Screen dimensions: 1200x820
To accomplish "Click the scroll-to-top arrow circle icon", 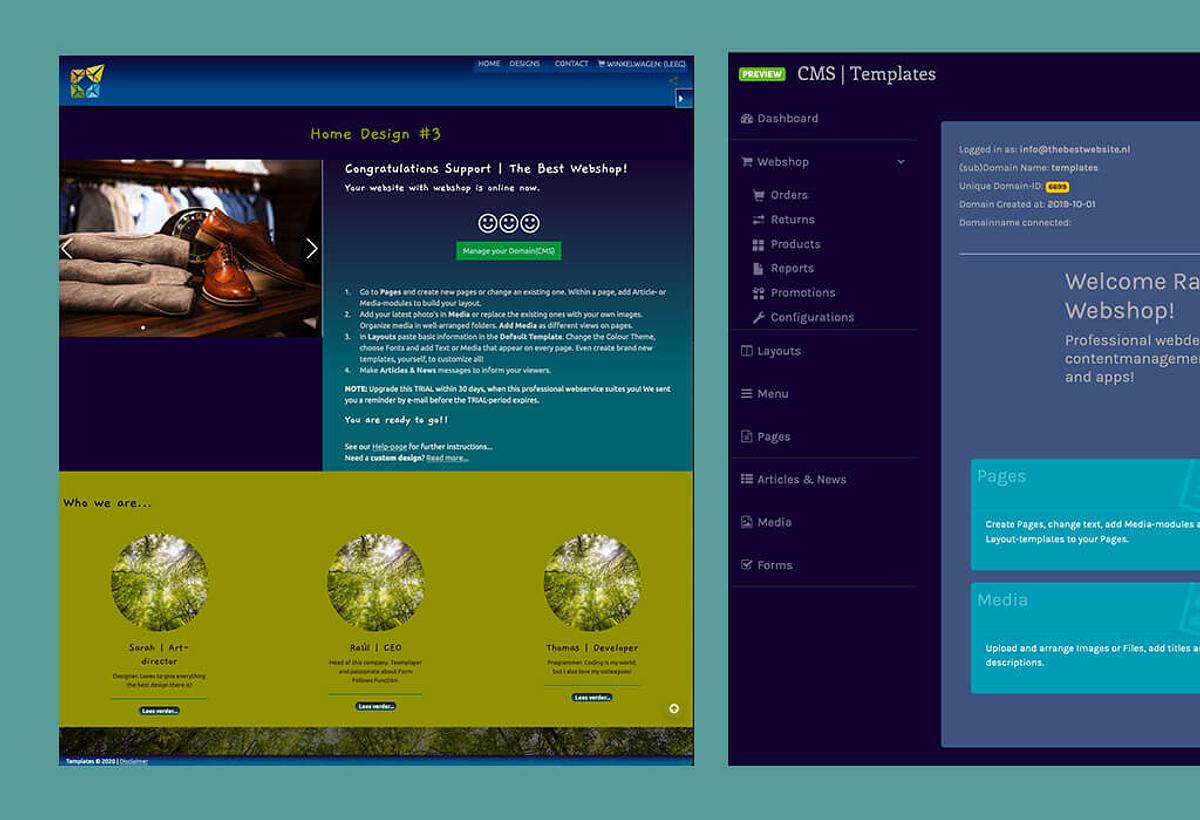I will tap(674, 708).
